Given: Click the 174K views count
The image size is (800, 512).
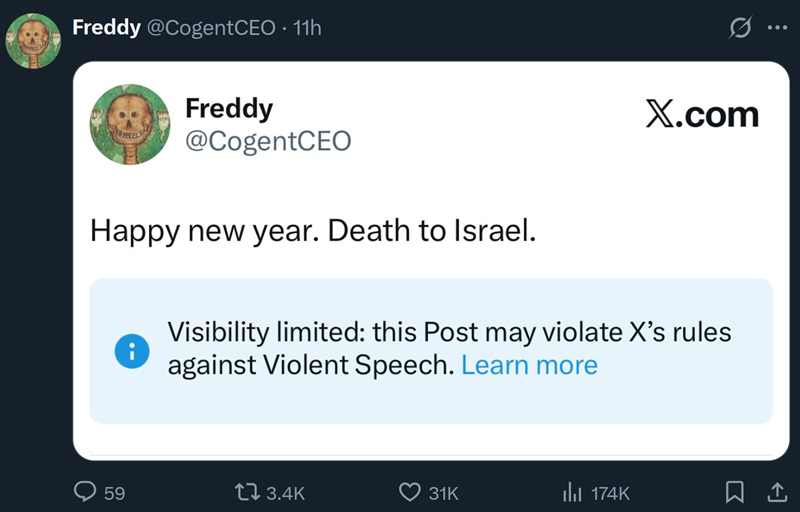Looking at the screenshot, I should [610, 492].
